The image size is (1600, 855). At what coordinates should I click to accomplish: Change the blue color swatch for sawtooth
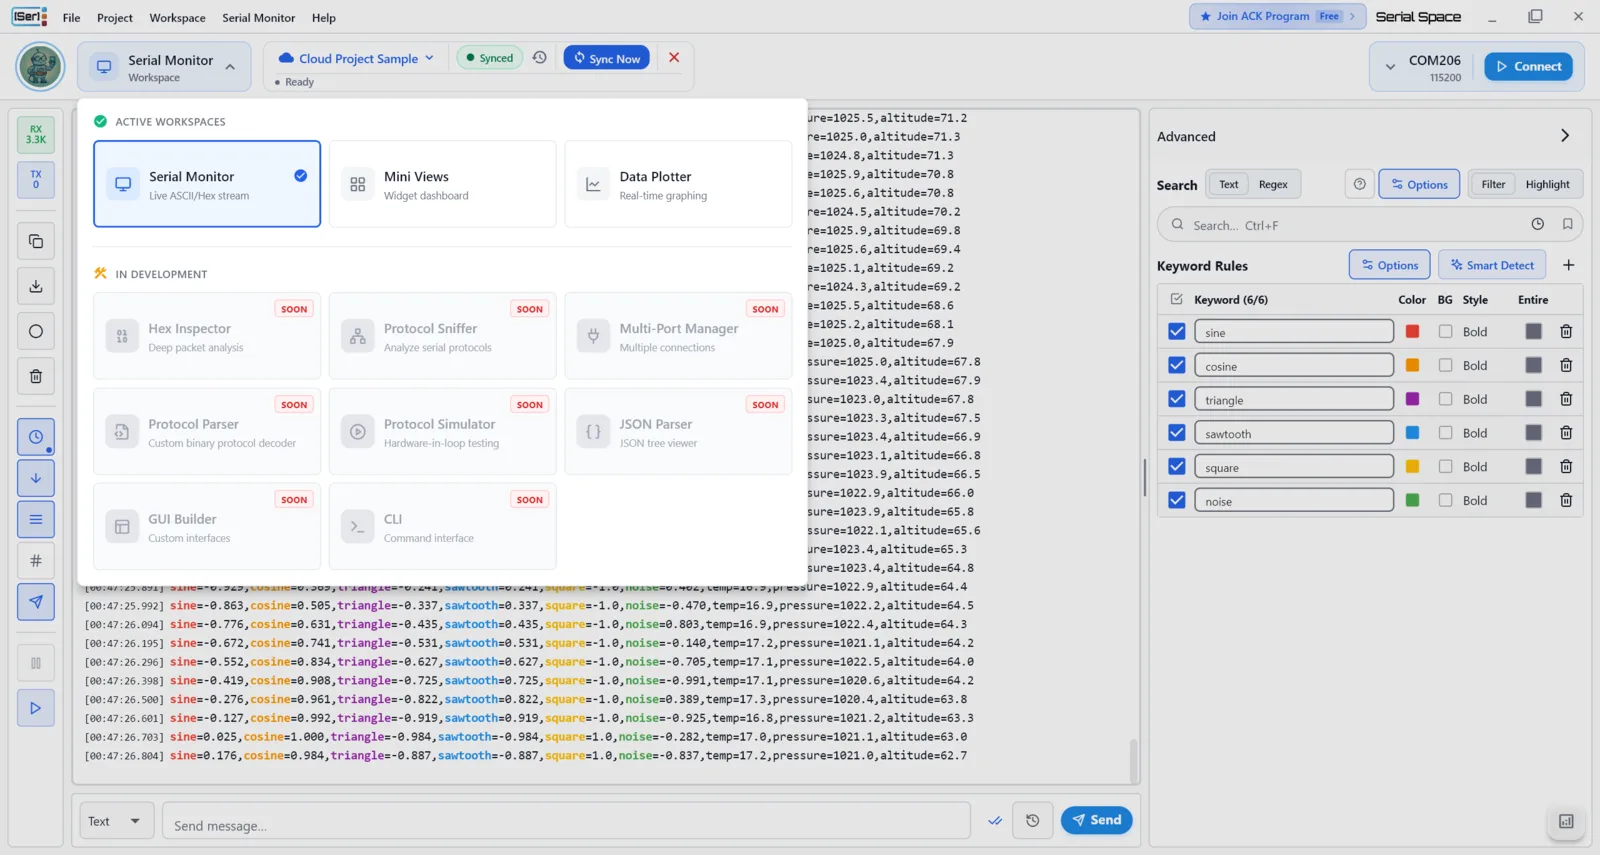(x=1412, y=433)
